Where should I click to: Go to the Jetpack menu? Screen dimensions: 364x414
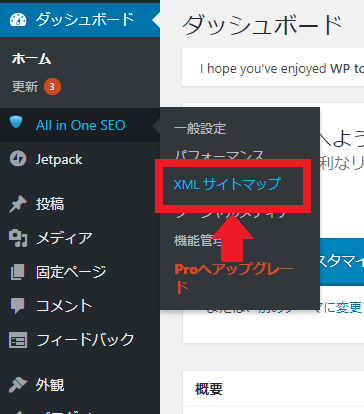[x=80, y=159]
